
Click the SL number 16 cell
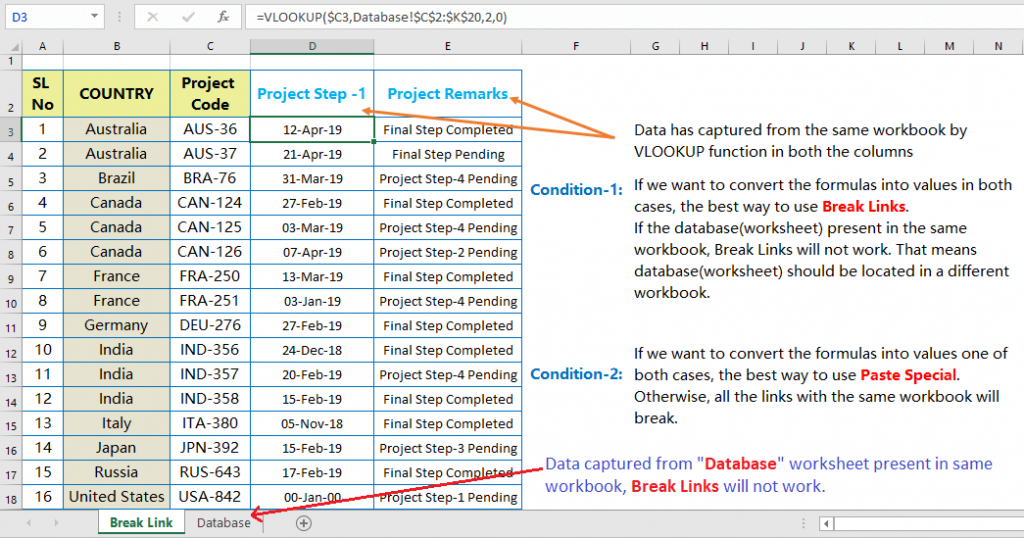(42, 497)
